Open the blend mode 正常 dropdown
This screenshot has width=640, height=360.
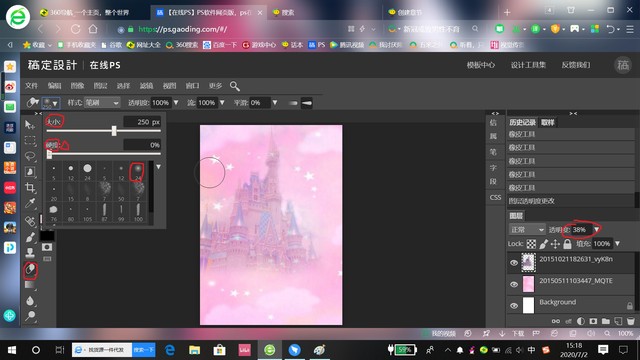click(527, 230)
